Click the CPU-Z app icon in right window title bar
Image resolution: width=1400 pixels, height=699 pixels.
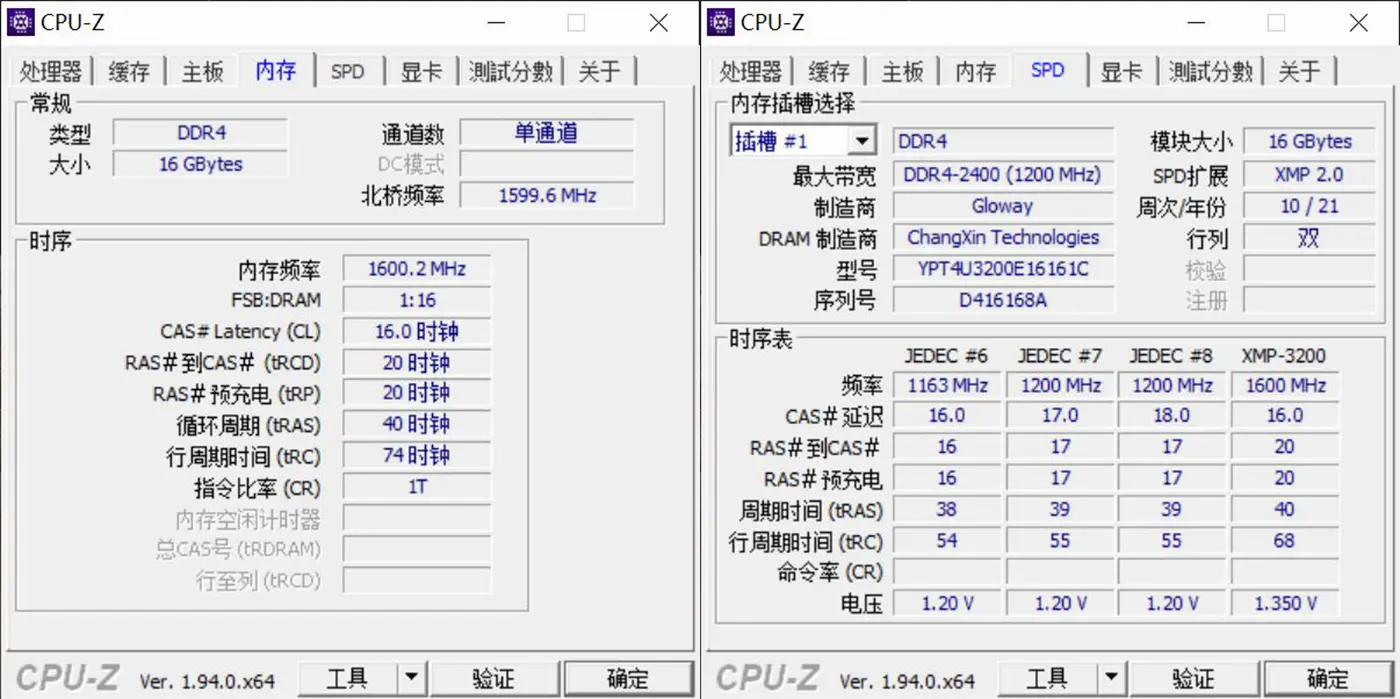click(x=721, y=21)
